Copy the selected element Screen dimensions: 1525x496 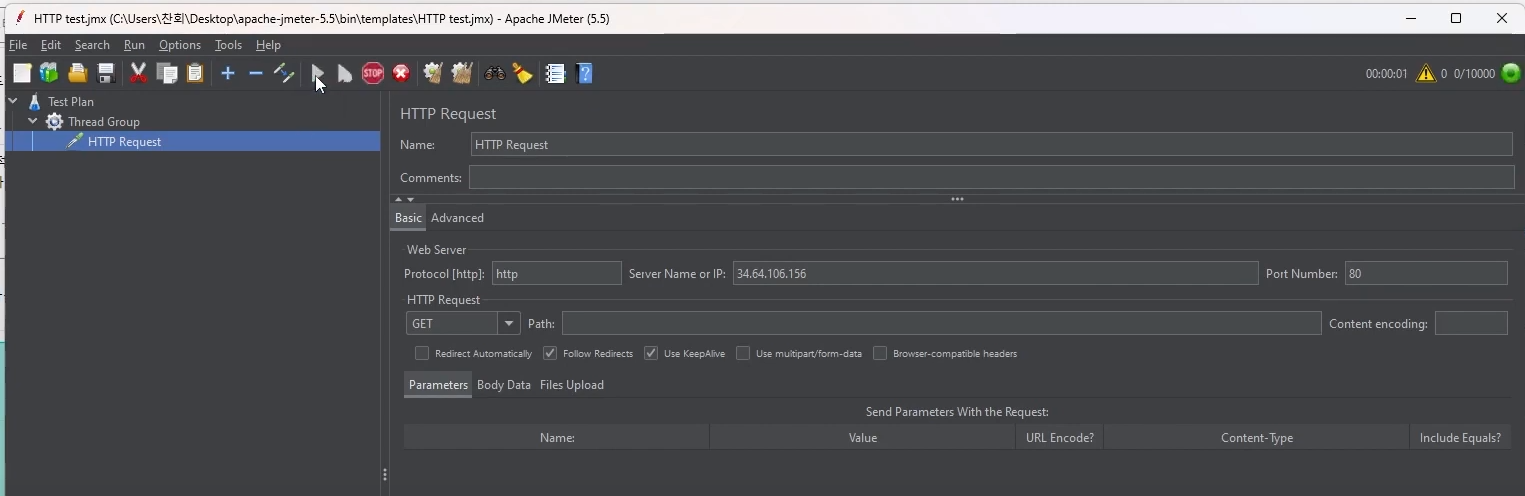[167, 73]
